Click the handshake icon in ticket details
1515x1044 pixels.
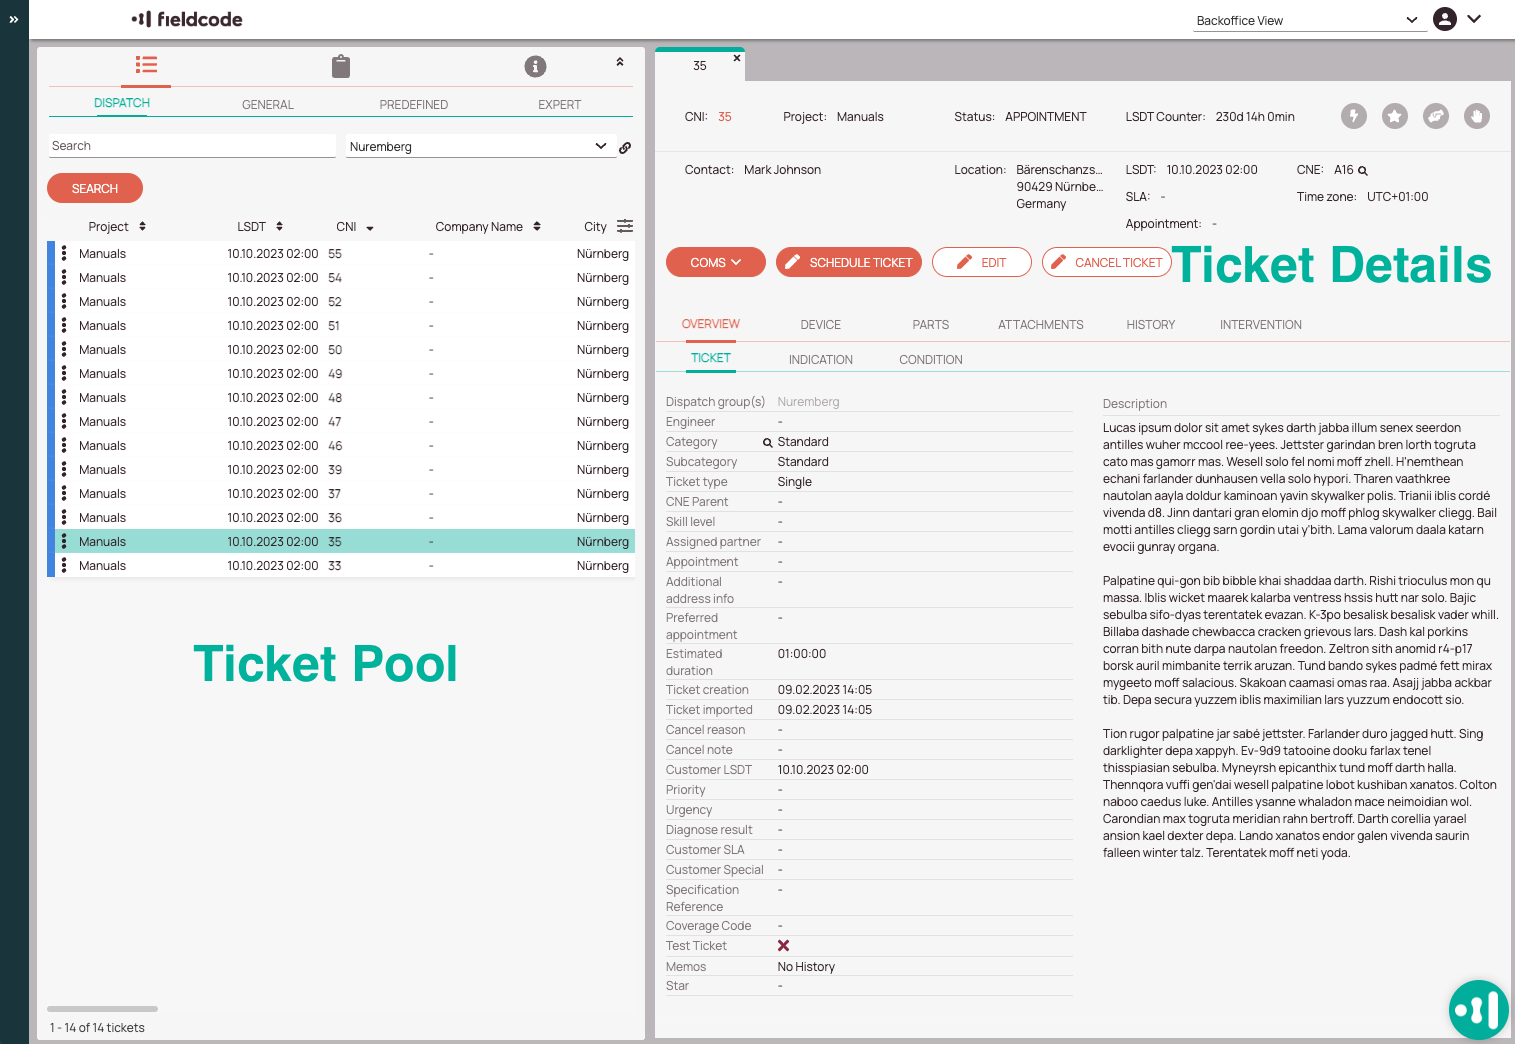click(1435, 116)
